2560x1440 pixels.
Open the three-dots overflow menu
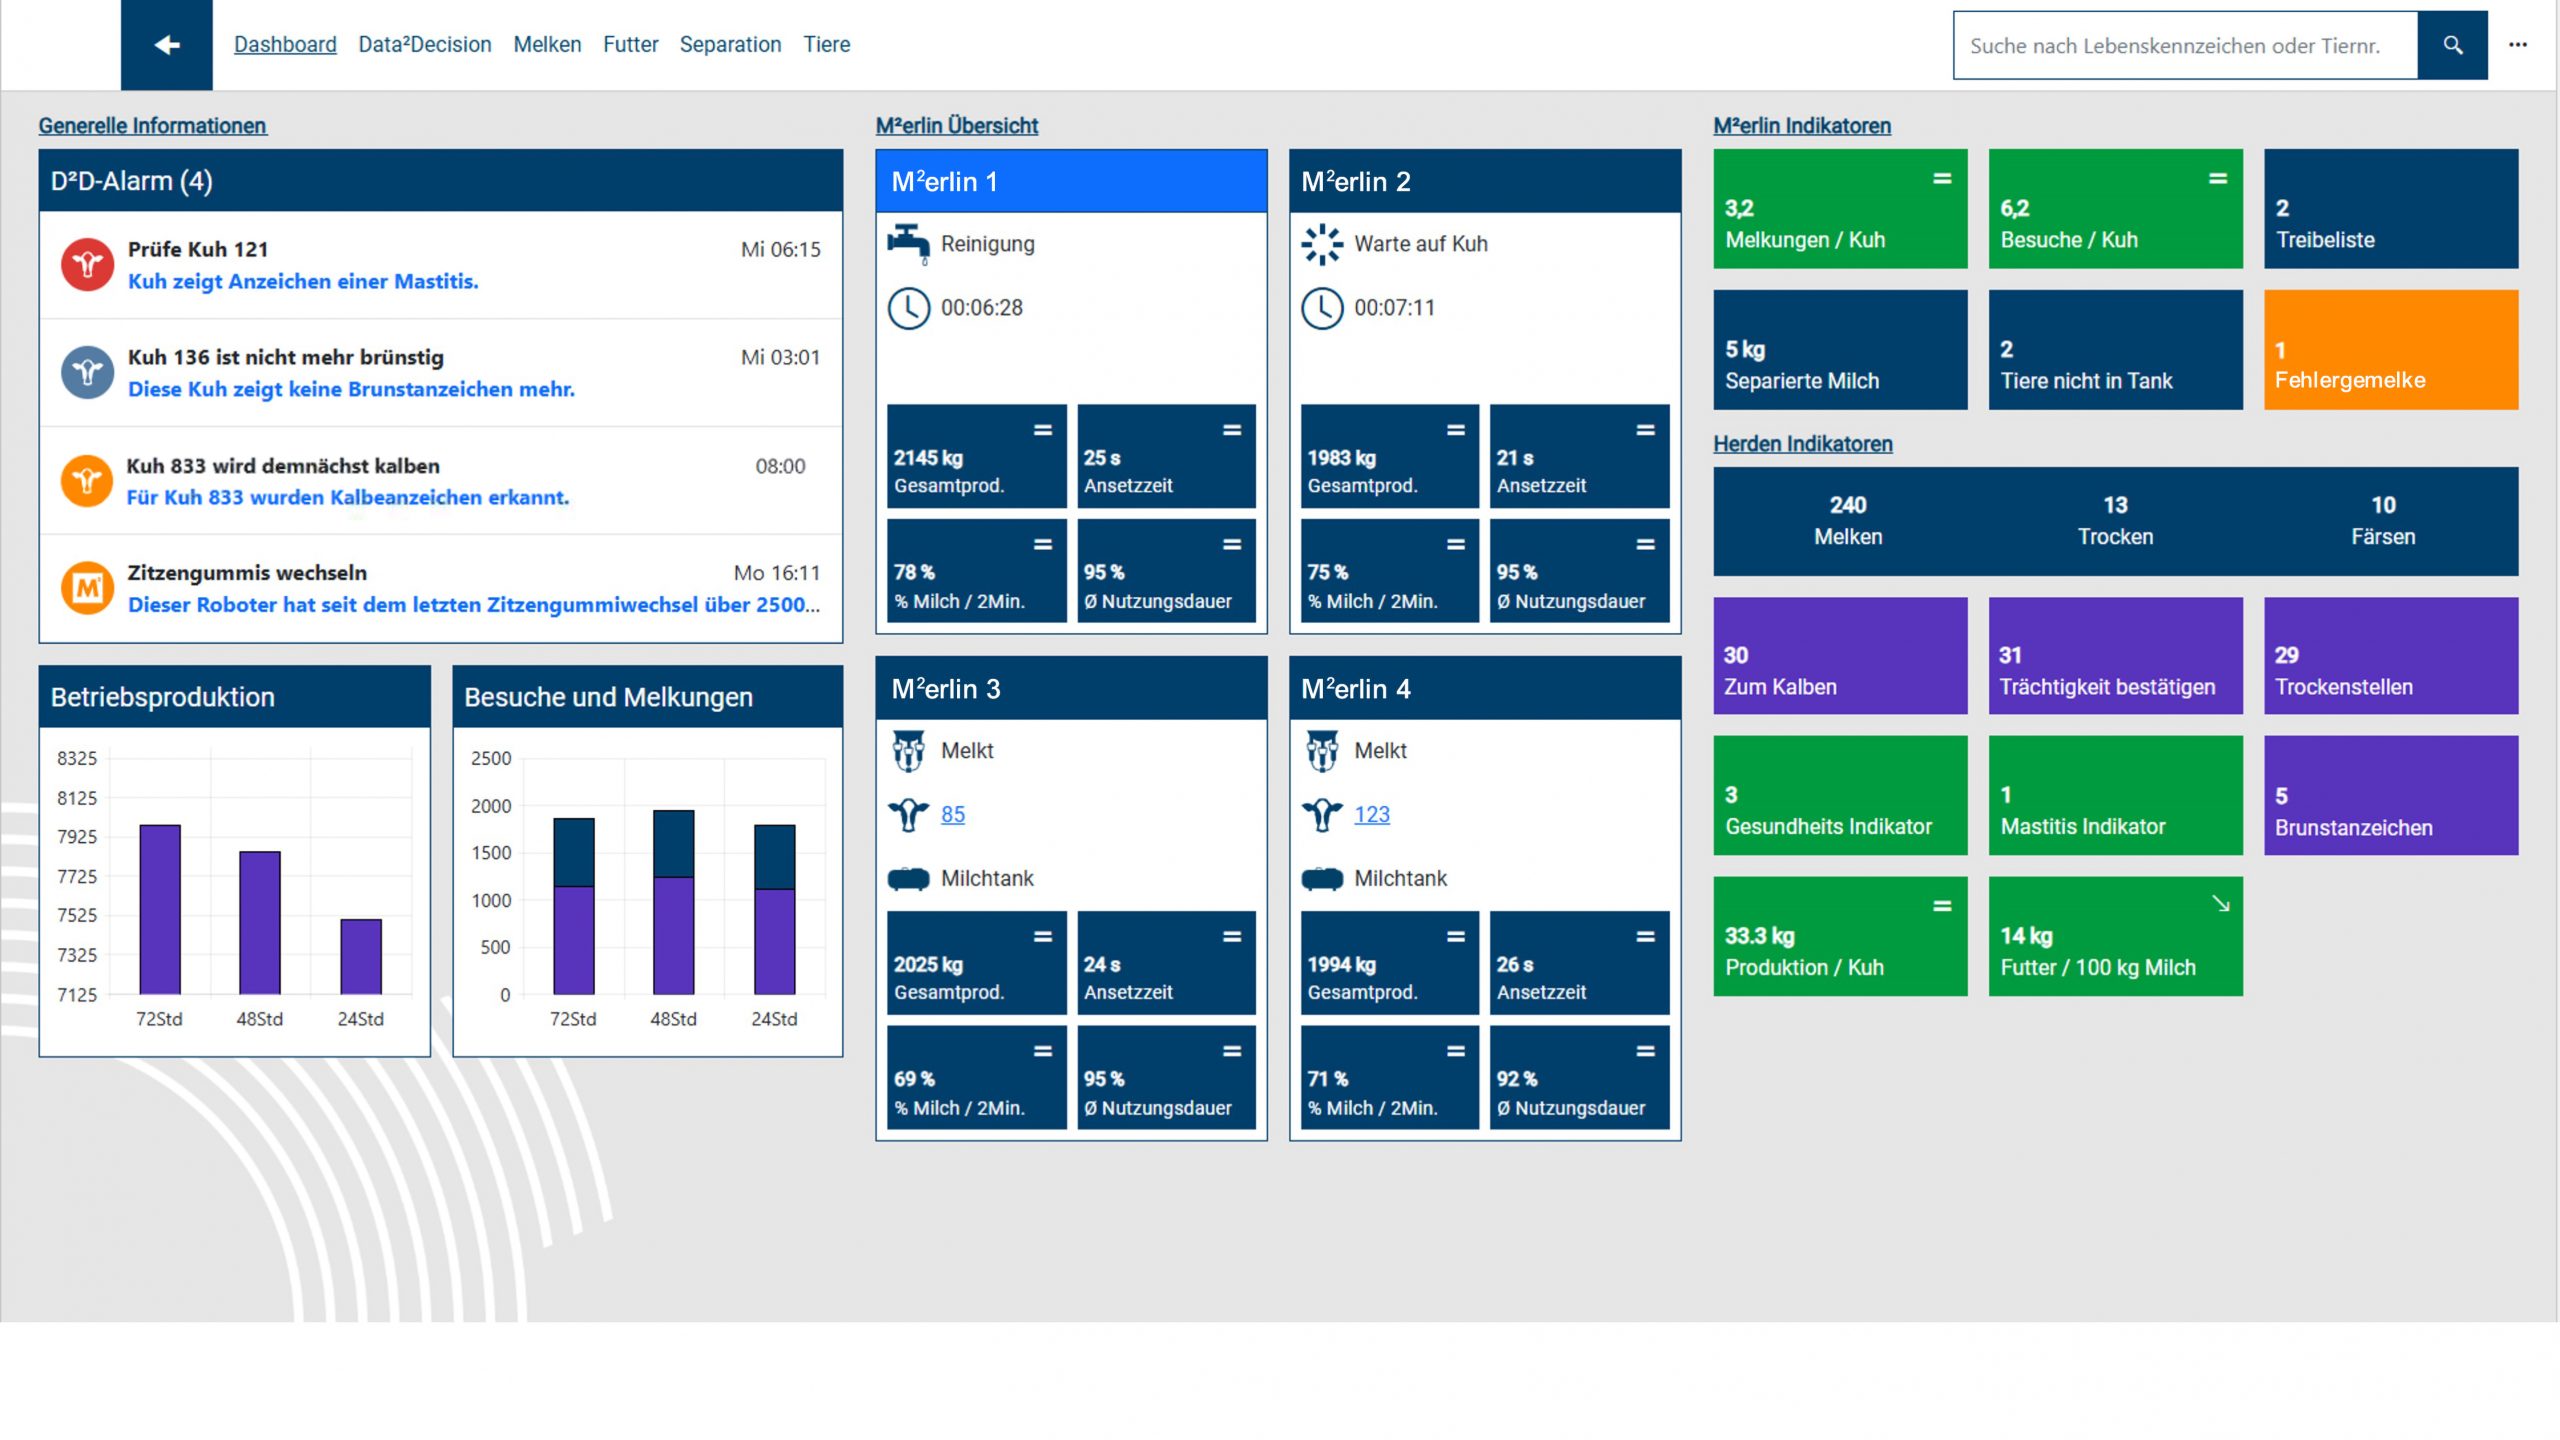tap(2517, 45)
